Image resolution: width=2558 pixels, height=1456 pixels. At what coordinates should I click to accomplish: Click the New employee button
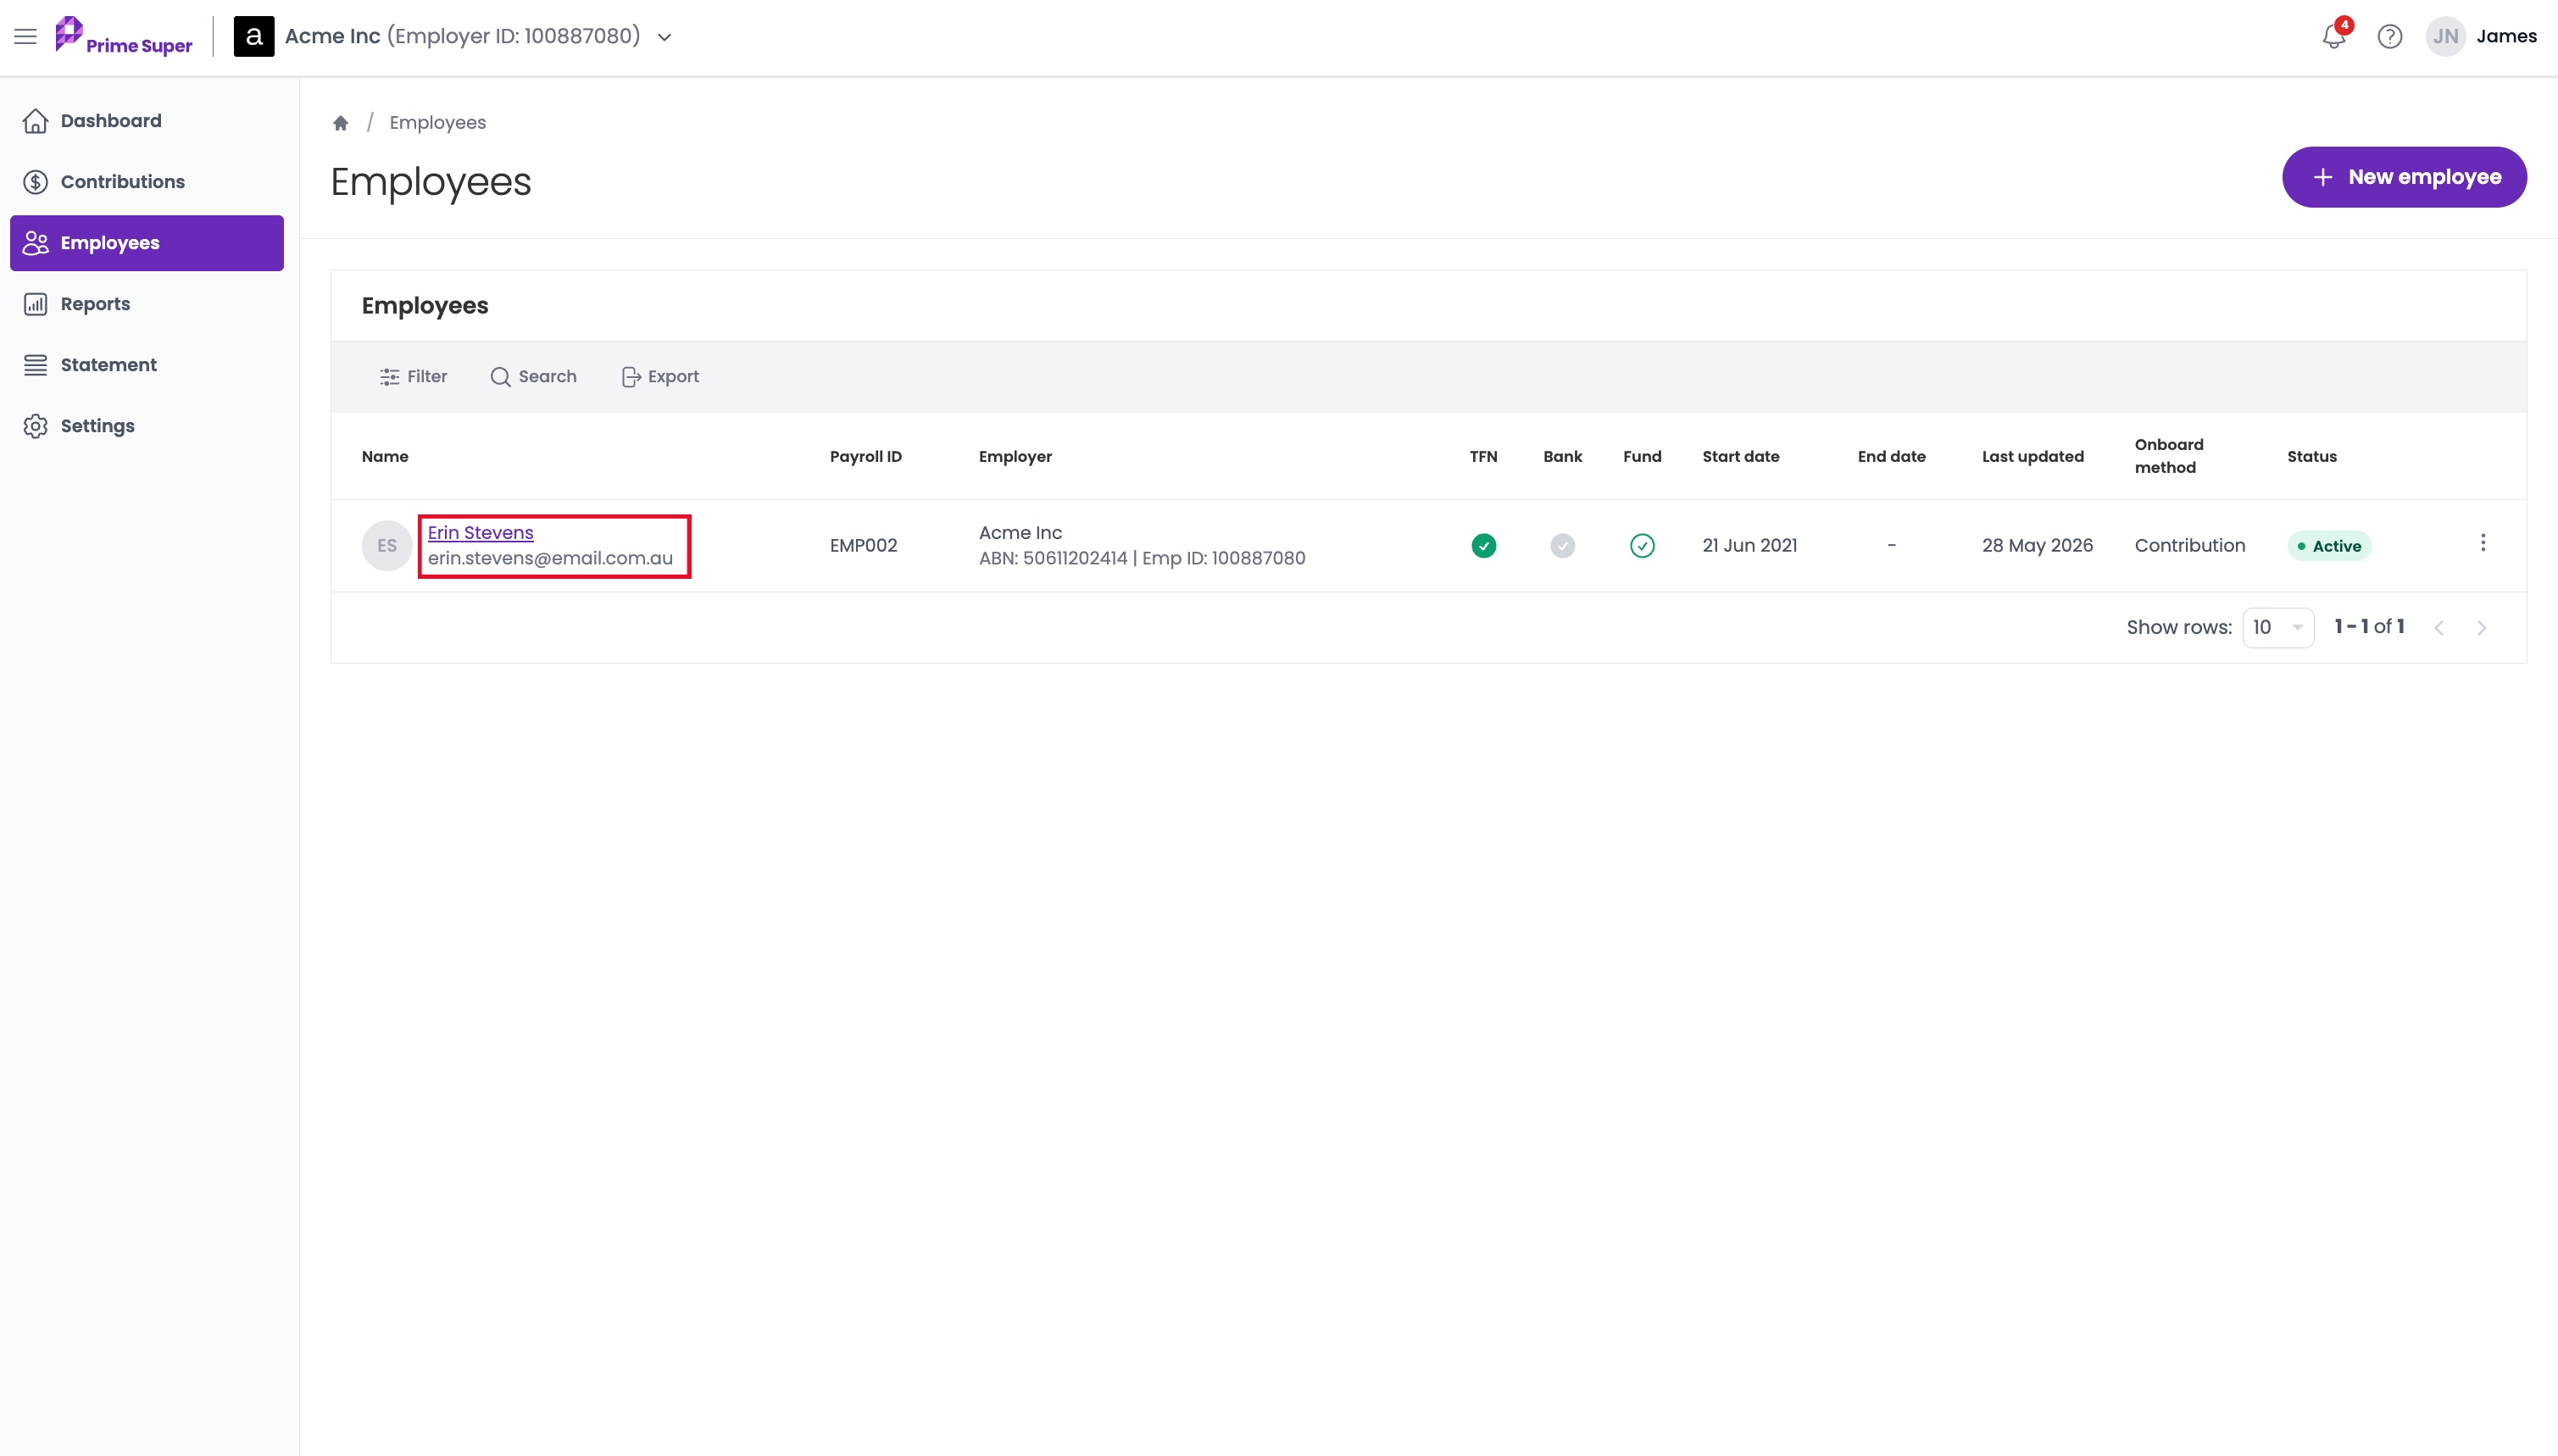coord(2403,177)
